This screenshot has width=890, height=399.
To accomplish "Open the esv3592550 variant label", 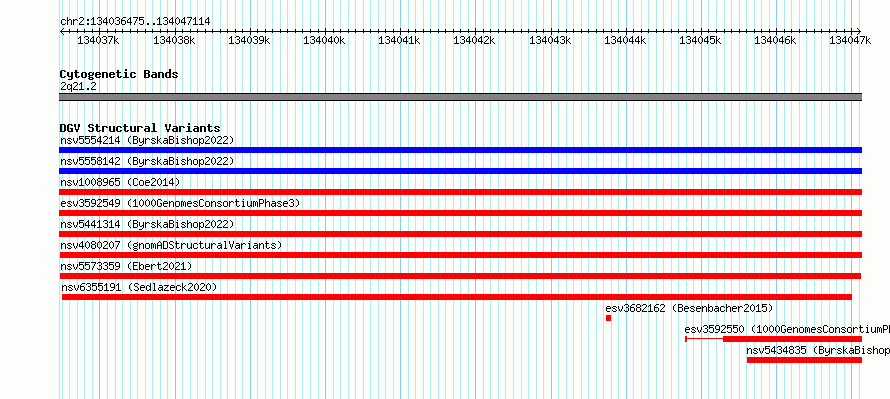I will [787, 329].
